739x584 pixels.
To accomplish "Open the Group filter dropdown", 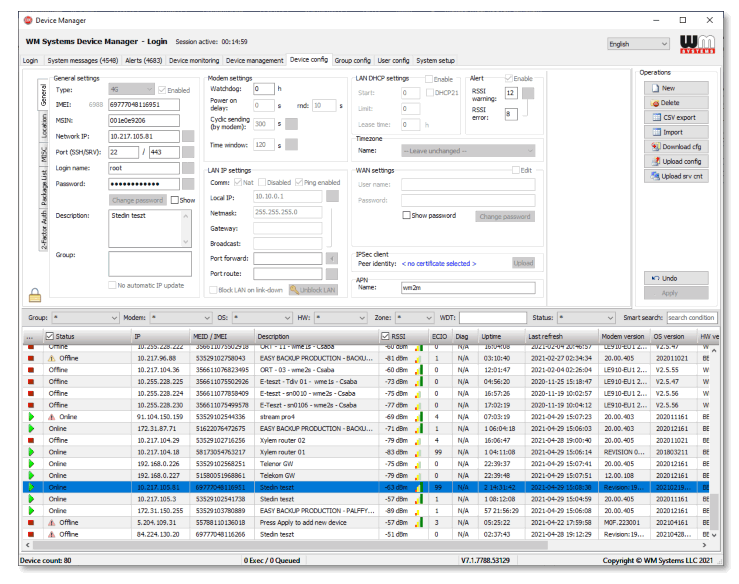I will point(85,318).
